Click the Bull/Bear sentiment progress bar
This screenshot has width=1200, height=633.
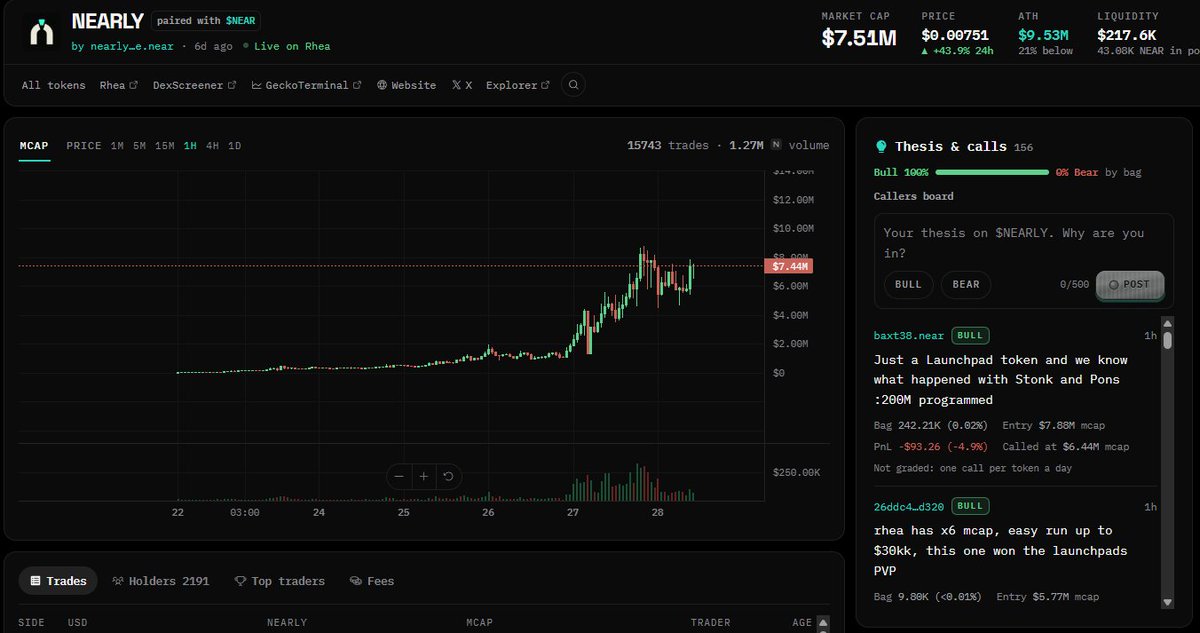click(991, 172)
